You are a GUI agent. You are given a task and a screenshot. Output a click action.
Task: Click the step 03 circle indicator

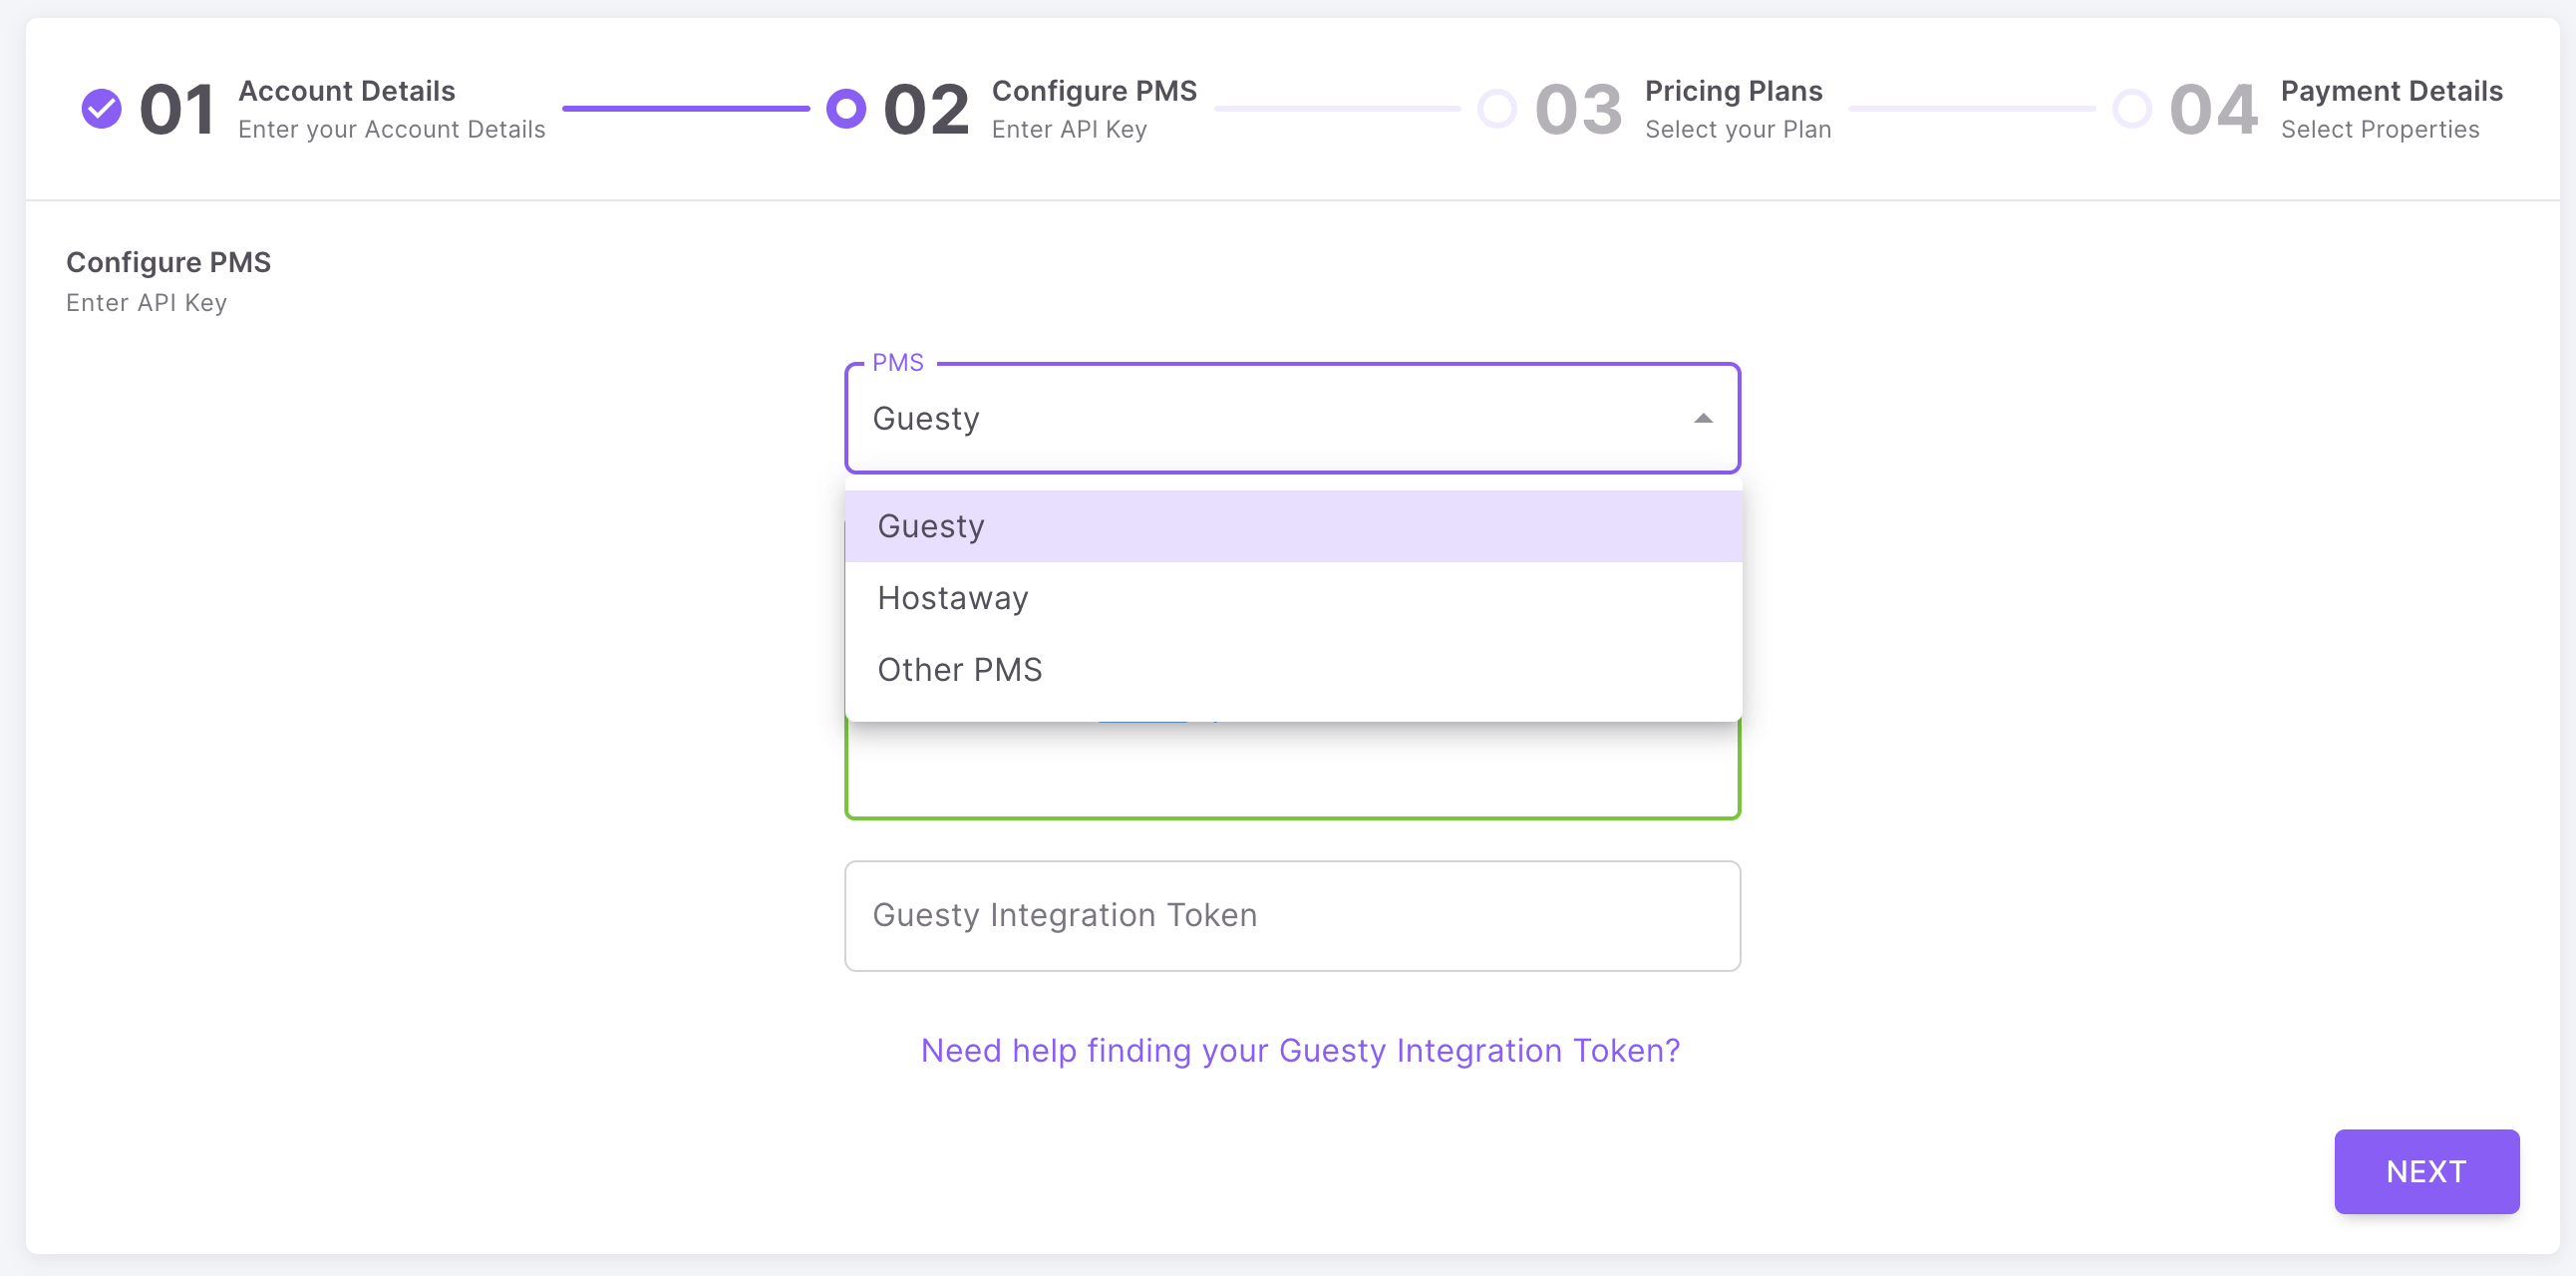1497,108
